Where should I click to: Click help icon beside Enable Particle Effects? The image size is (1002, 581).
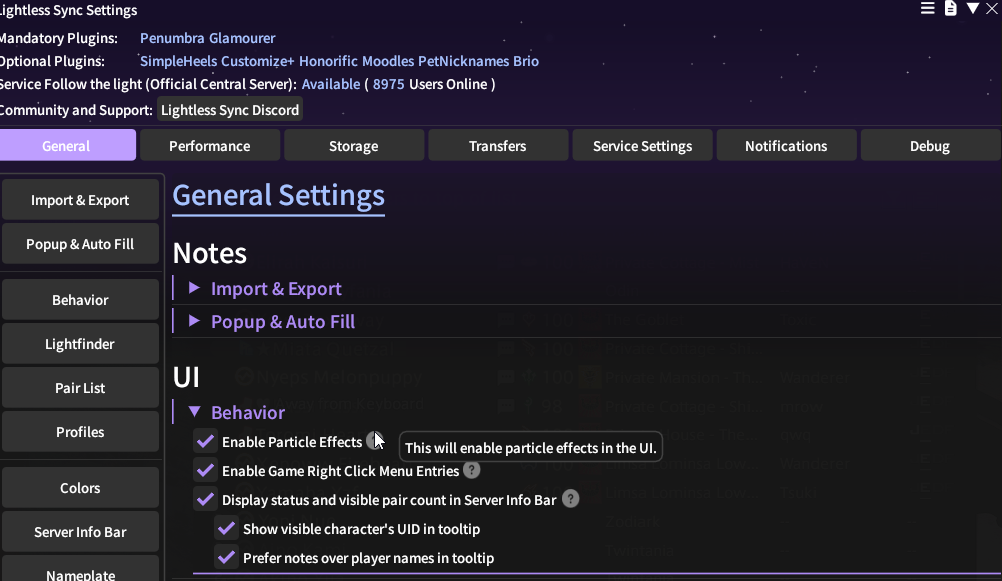(x=374, y=441)
